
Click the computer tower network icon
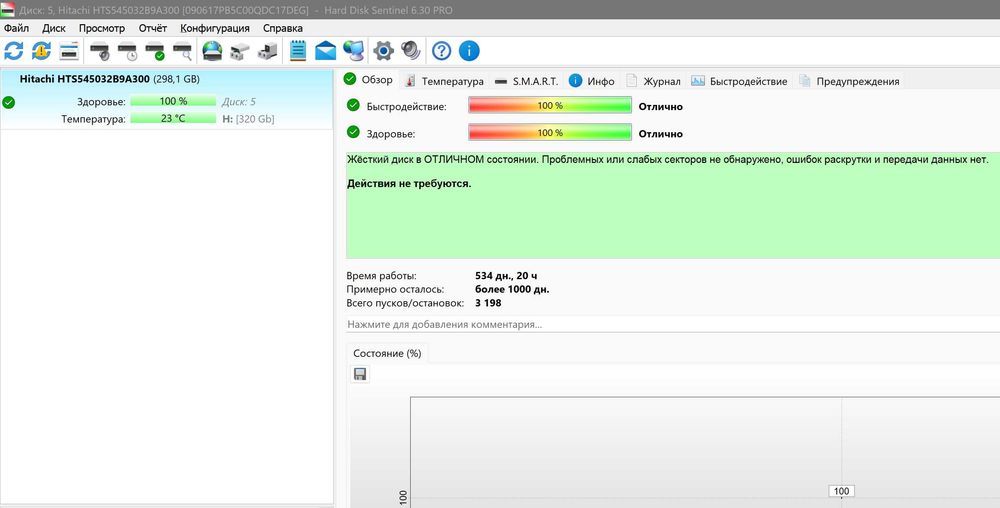pos(268,51)
